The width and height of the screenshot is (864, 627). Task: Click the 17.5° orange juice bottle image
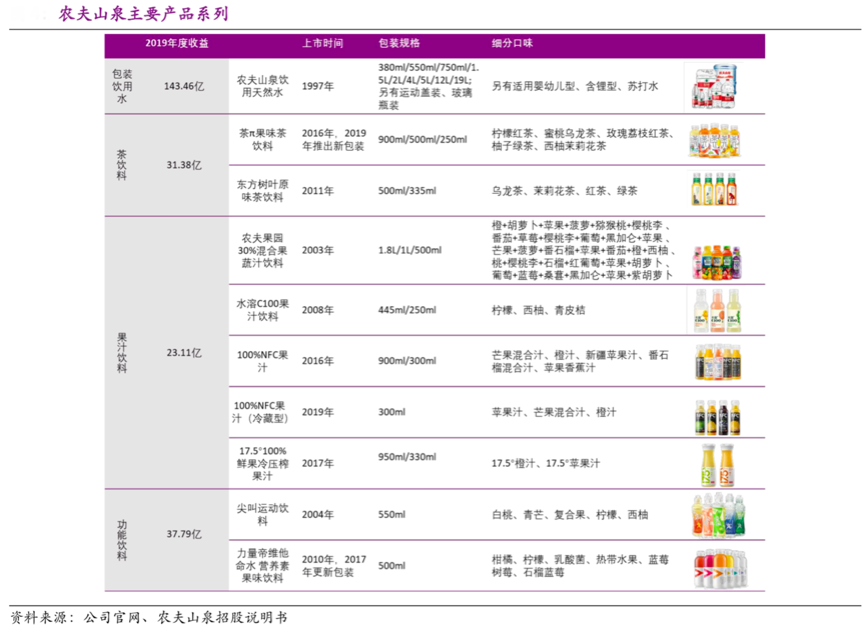point(715,463)
